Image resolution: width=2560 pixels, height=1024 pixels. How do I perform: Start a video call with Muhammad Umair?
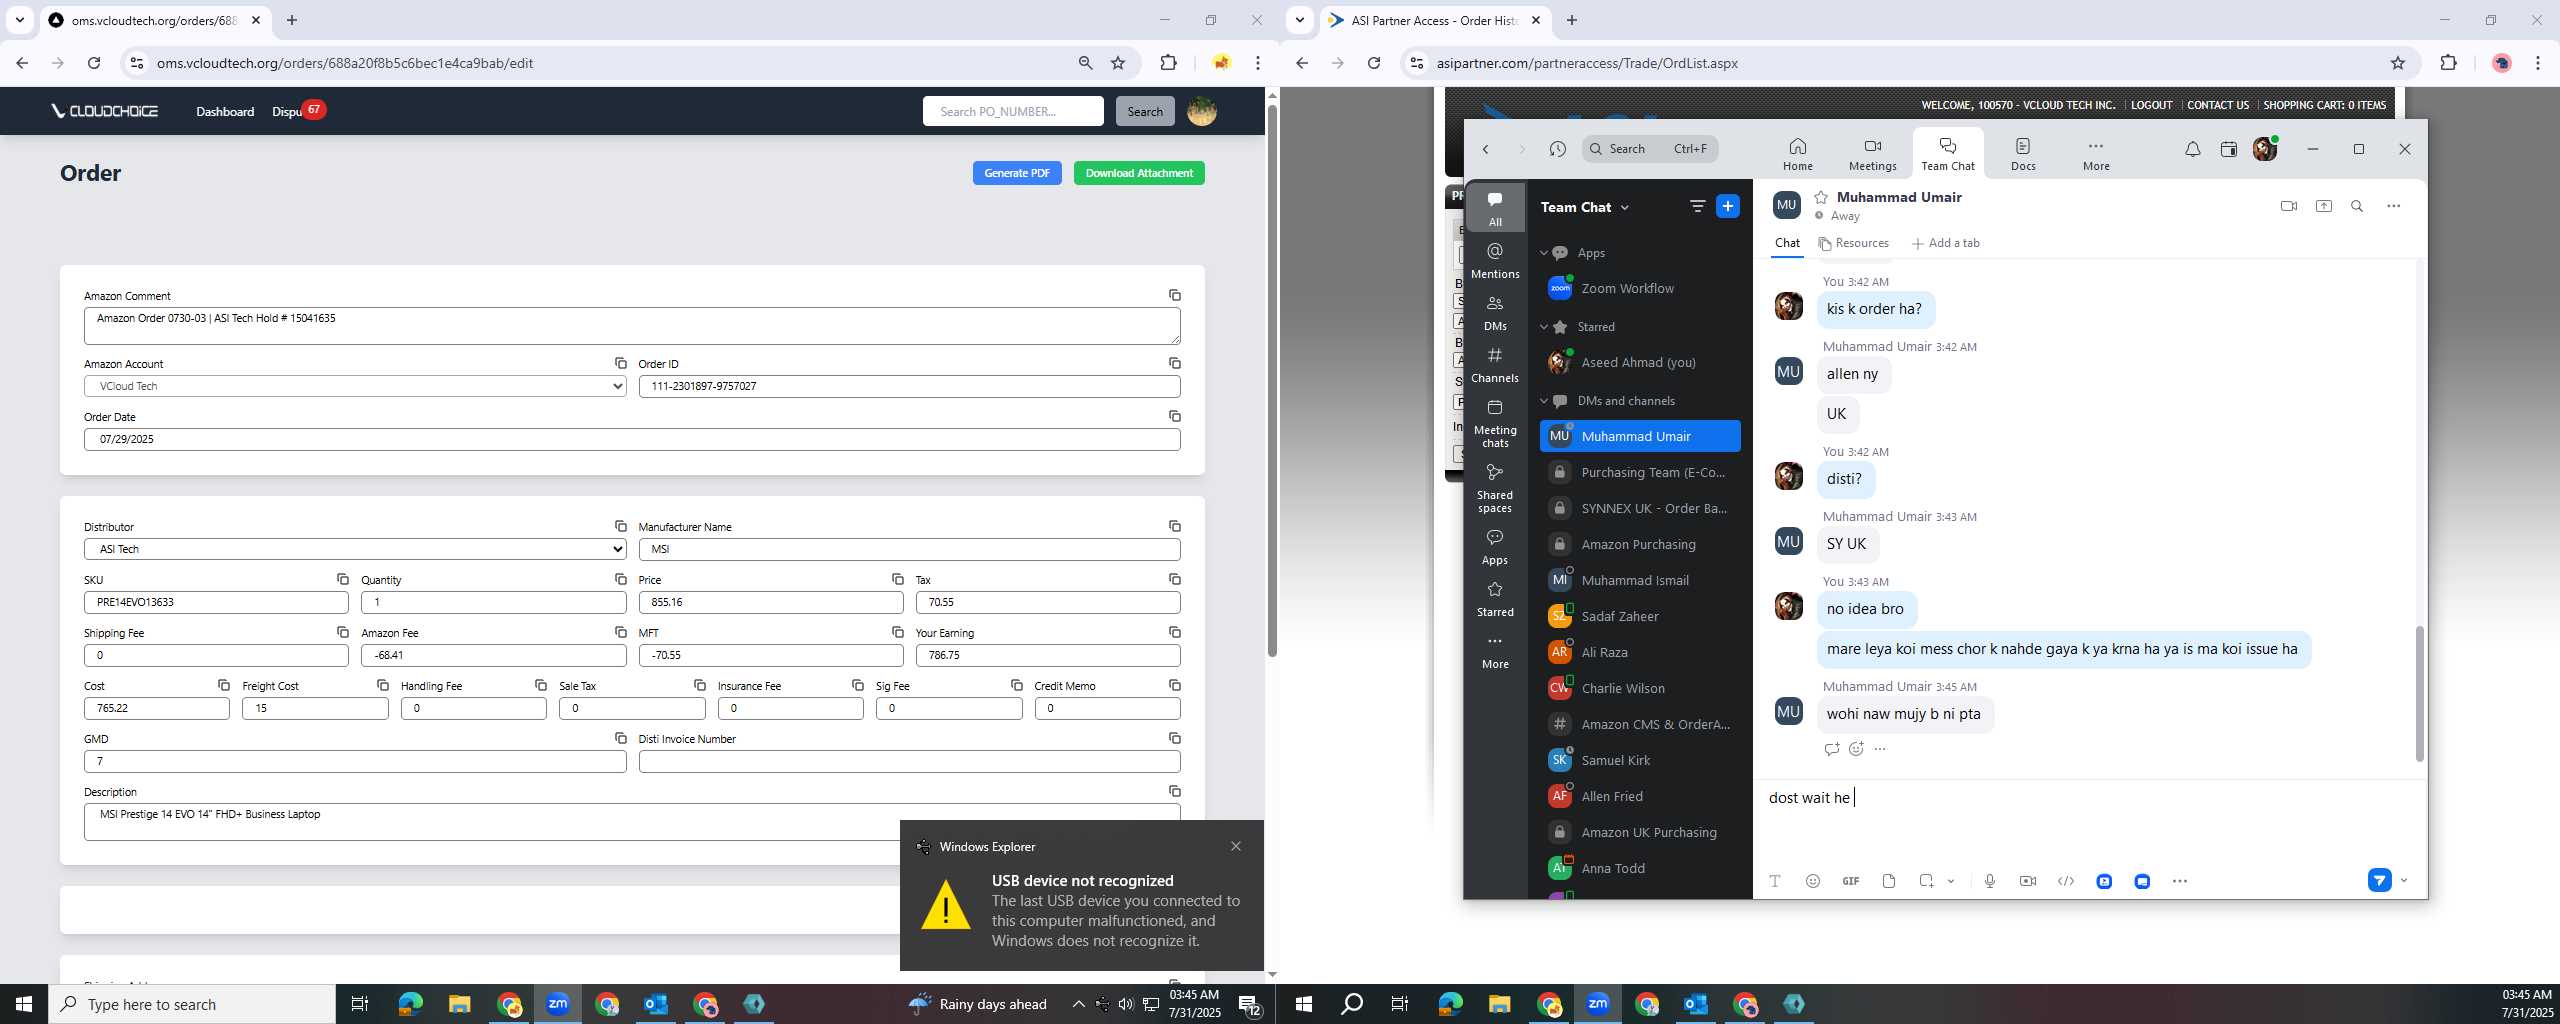point(2288,206)
